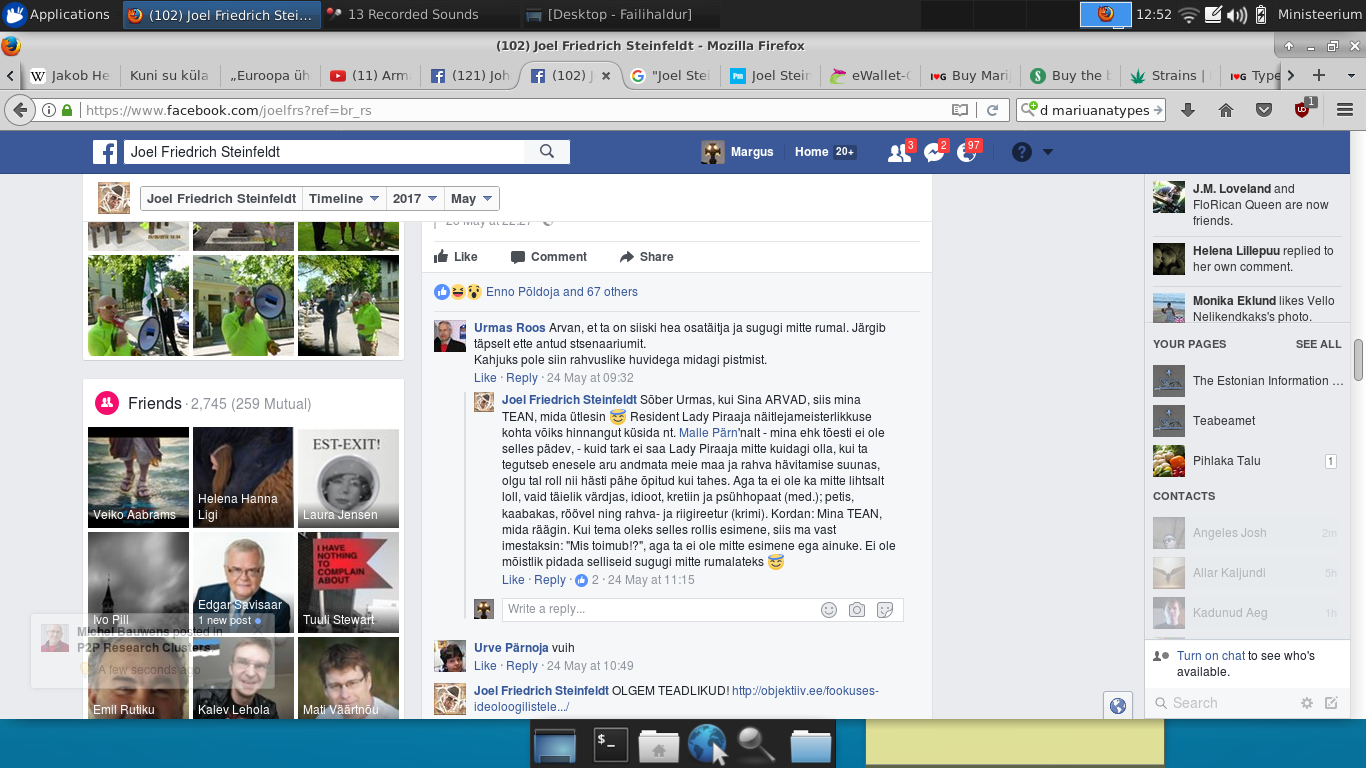Click SEE ALL in Your Pages
Viewport: 1366px width, 768px height.
[1318, 344]
